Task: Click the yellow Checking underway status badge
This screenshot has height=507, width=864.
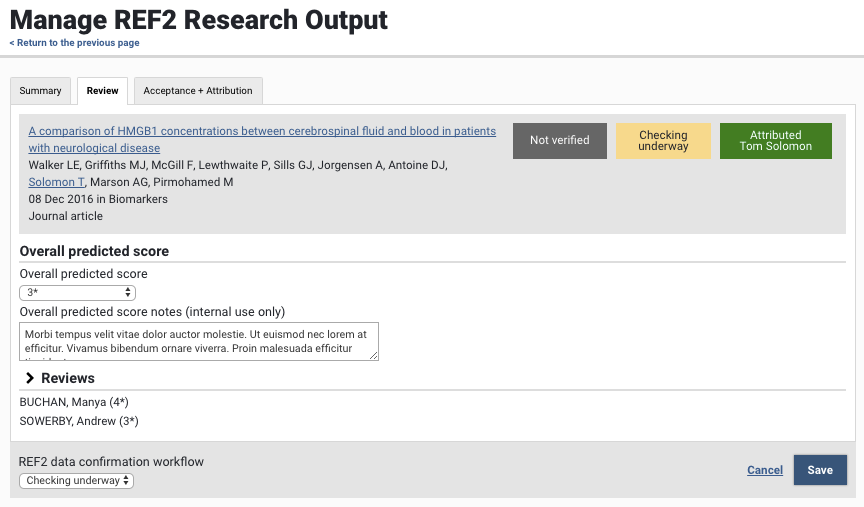Action: [x=663, y=141]
